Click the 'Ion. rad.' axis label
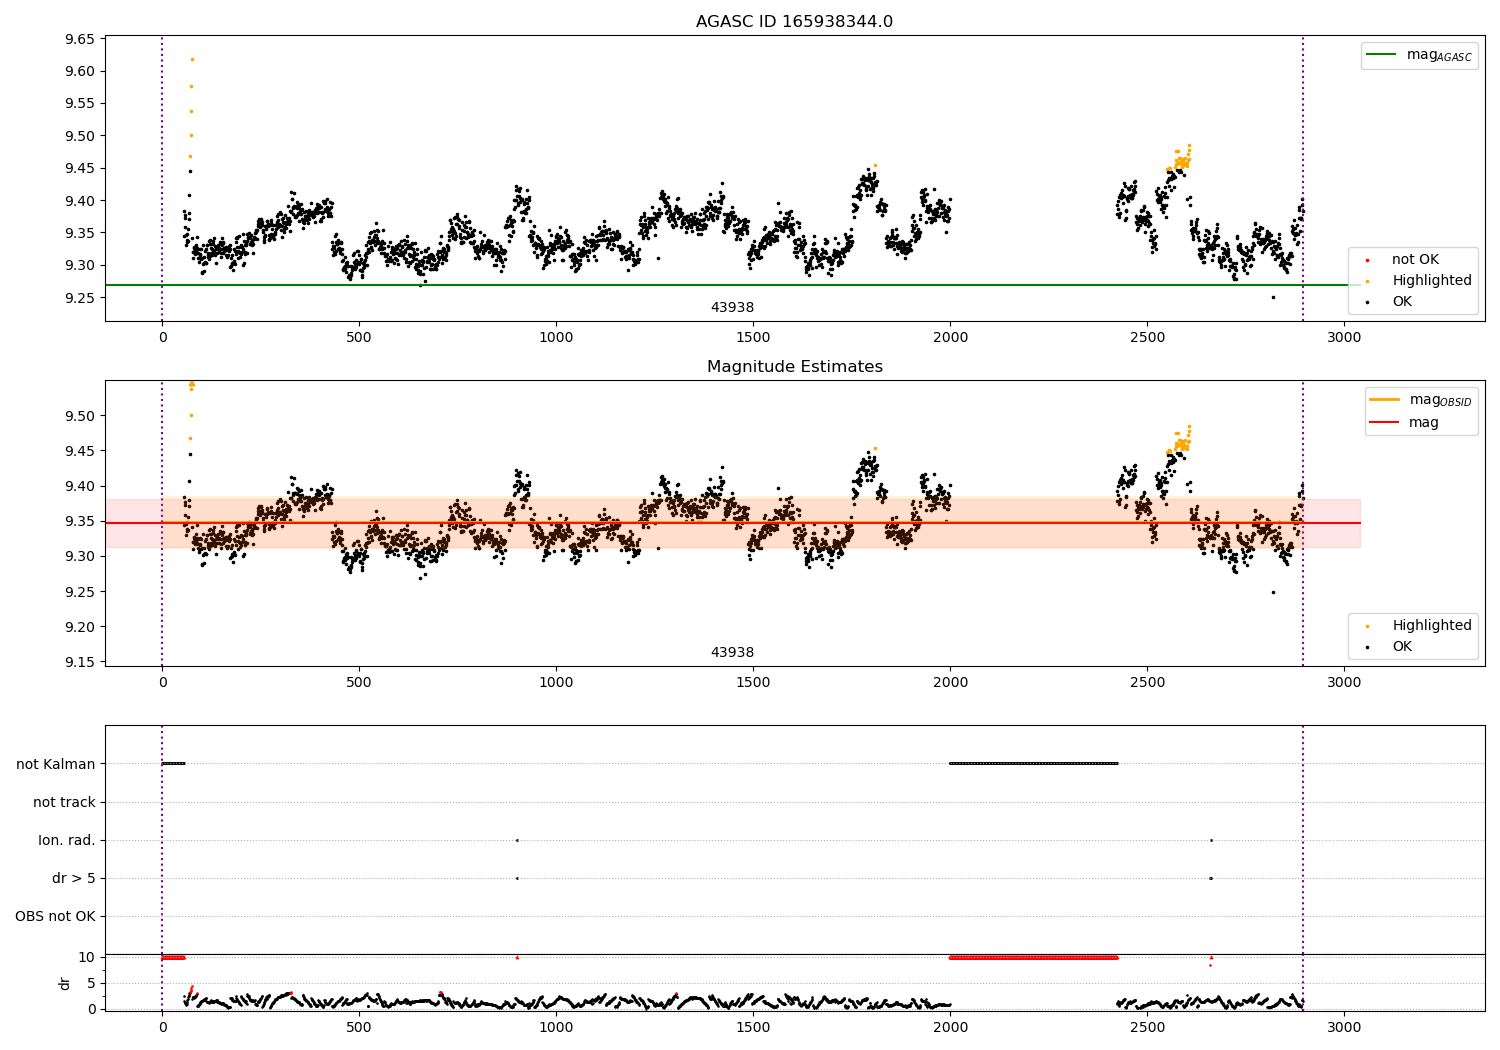Image resolution: width=1500 pixels, height=1050 pixels. [x=67, y=840]
